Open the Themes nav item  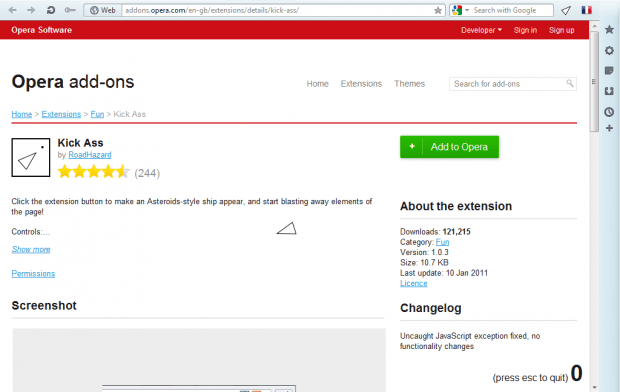[409, 84]
